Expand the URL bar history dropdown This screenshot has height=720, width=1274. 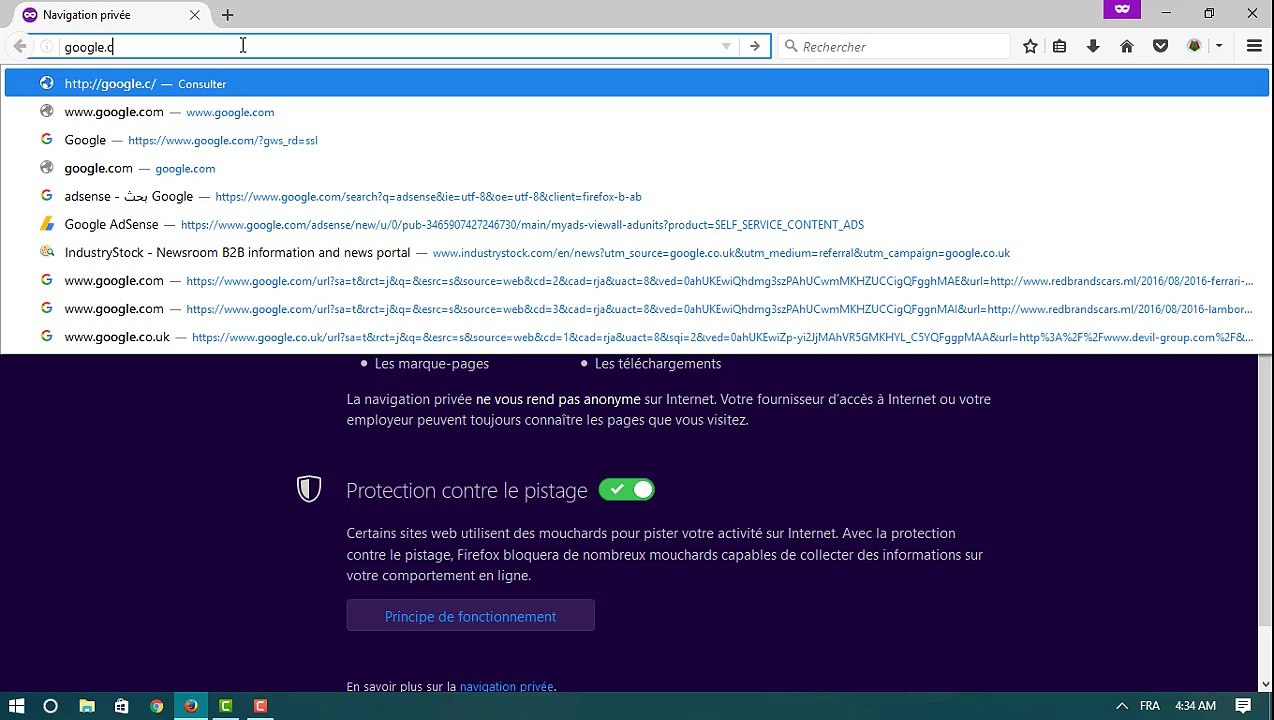[x=726, y=46]
